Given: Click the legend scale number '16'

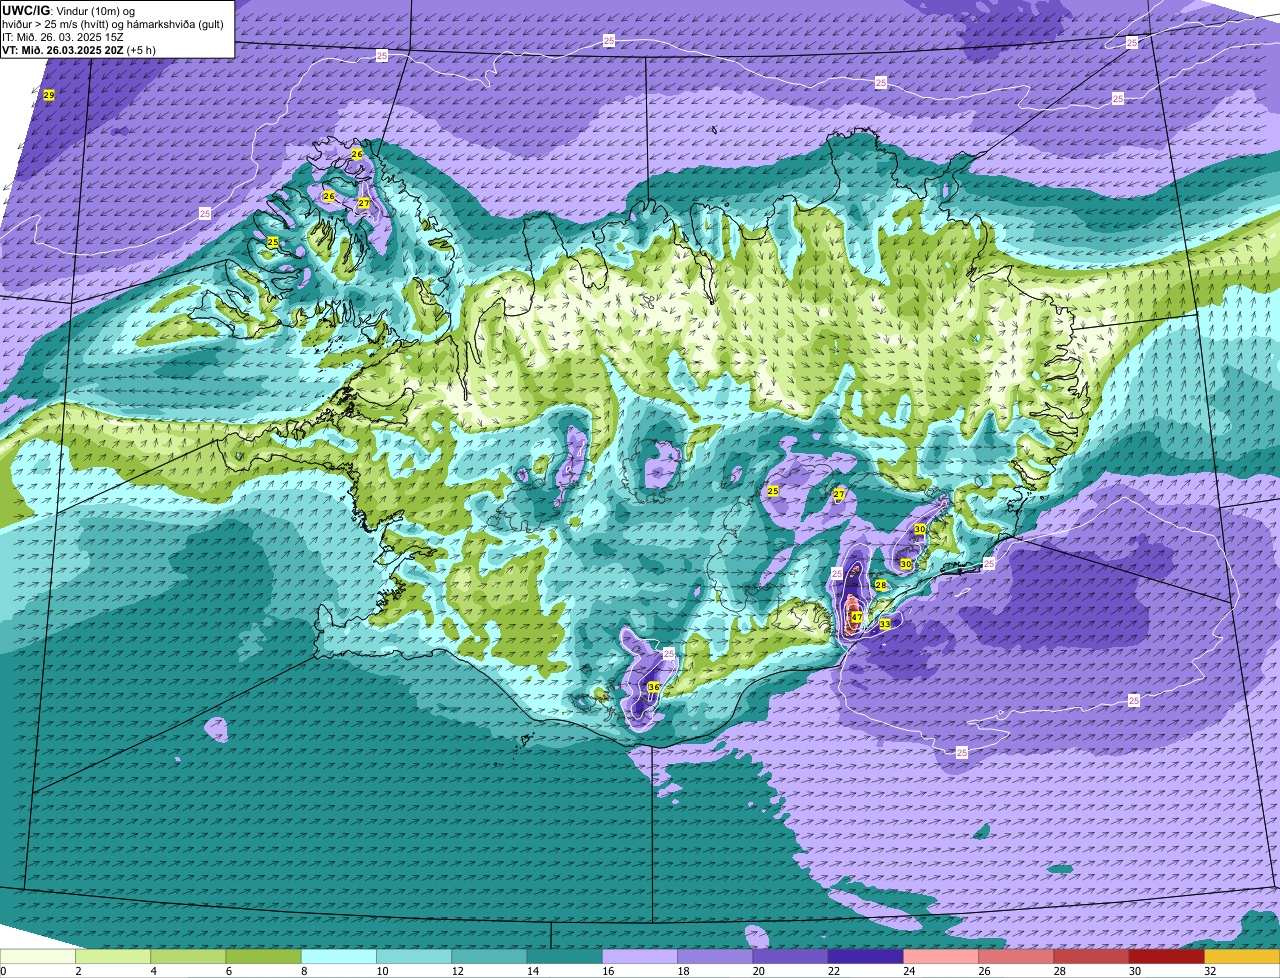Looking at the screenshot, I should (608, 971).
